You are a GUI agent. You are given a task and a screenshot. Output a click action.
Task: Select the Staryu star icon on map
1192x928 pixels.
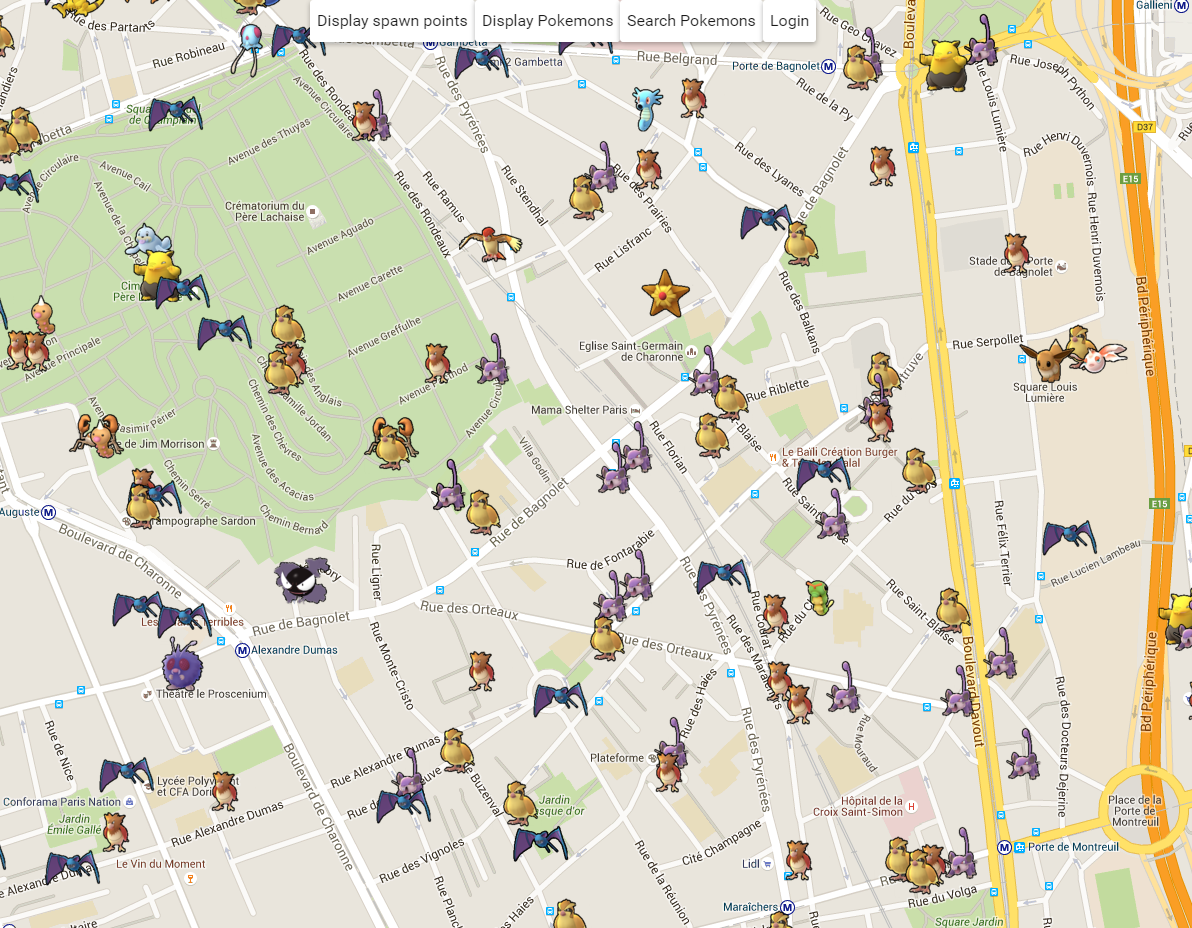point(665,293)
